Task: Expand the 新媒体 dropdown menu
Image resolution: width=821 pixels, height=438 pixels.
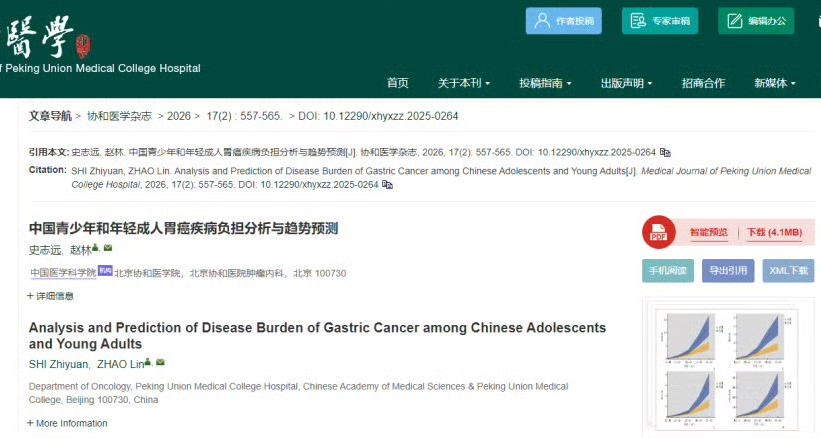Action: pyautogui.click(x=775, y=83)
